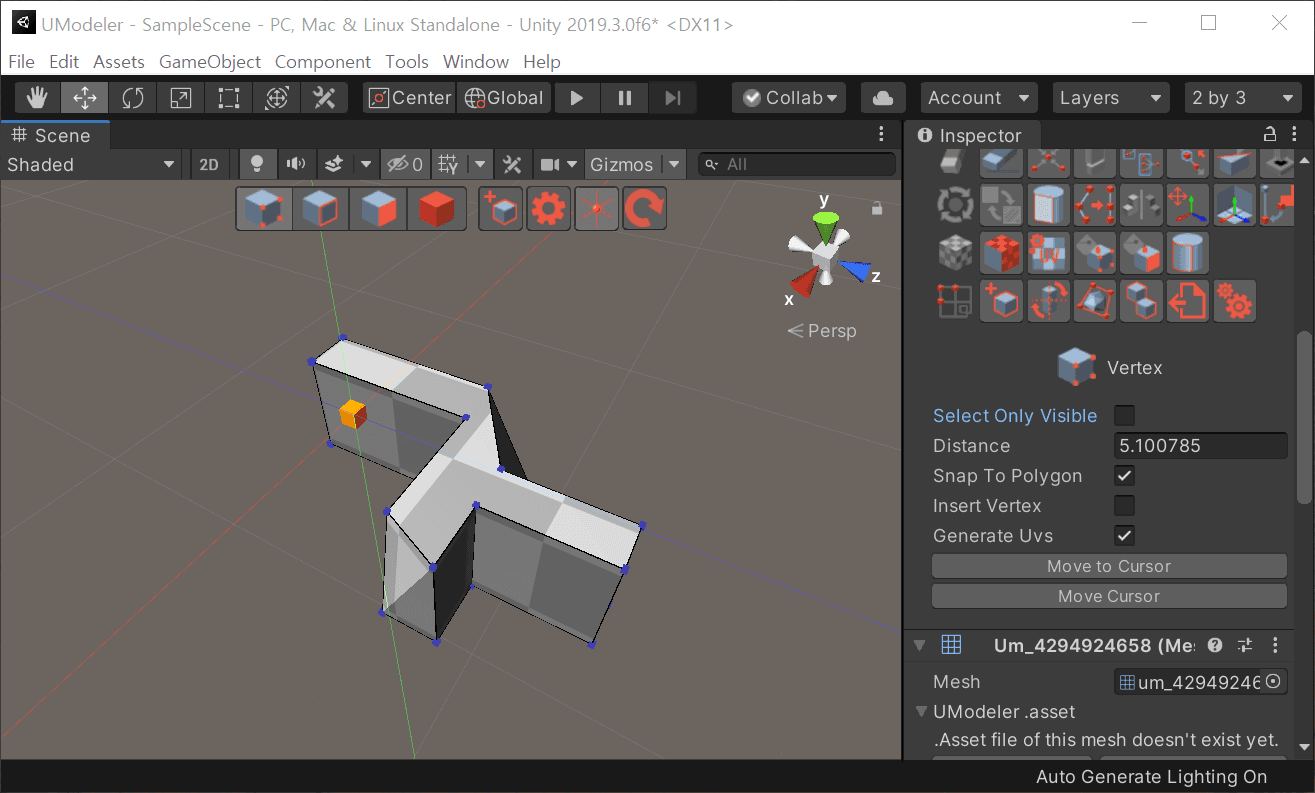Toggle Select Only Visible checkbox
Image resolution: width=1315 pixels, height=793 pixels.
tap(1124, 415)
